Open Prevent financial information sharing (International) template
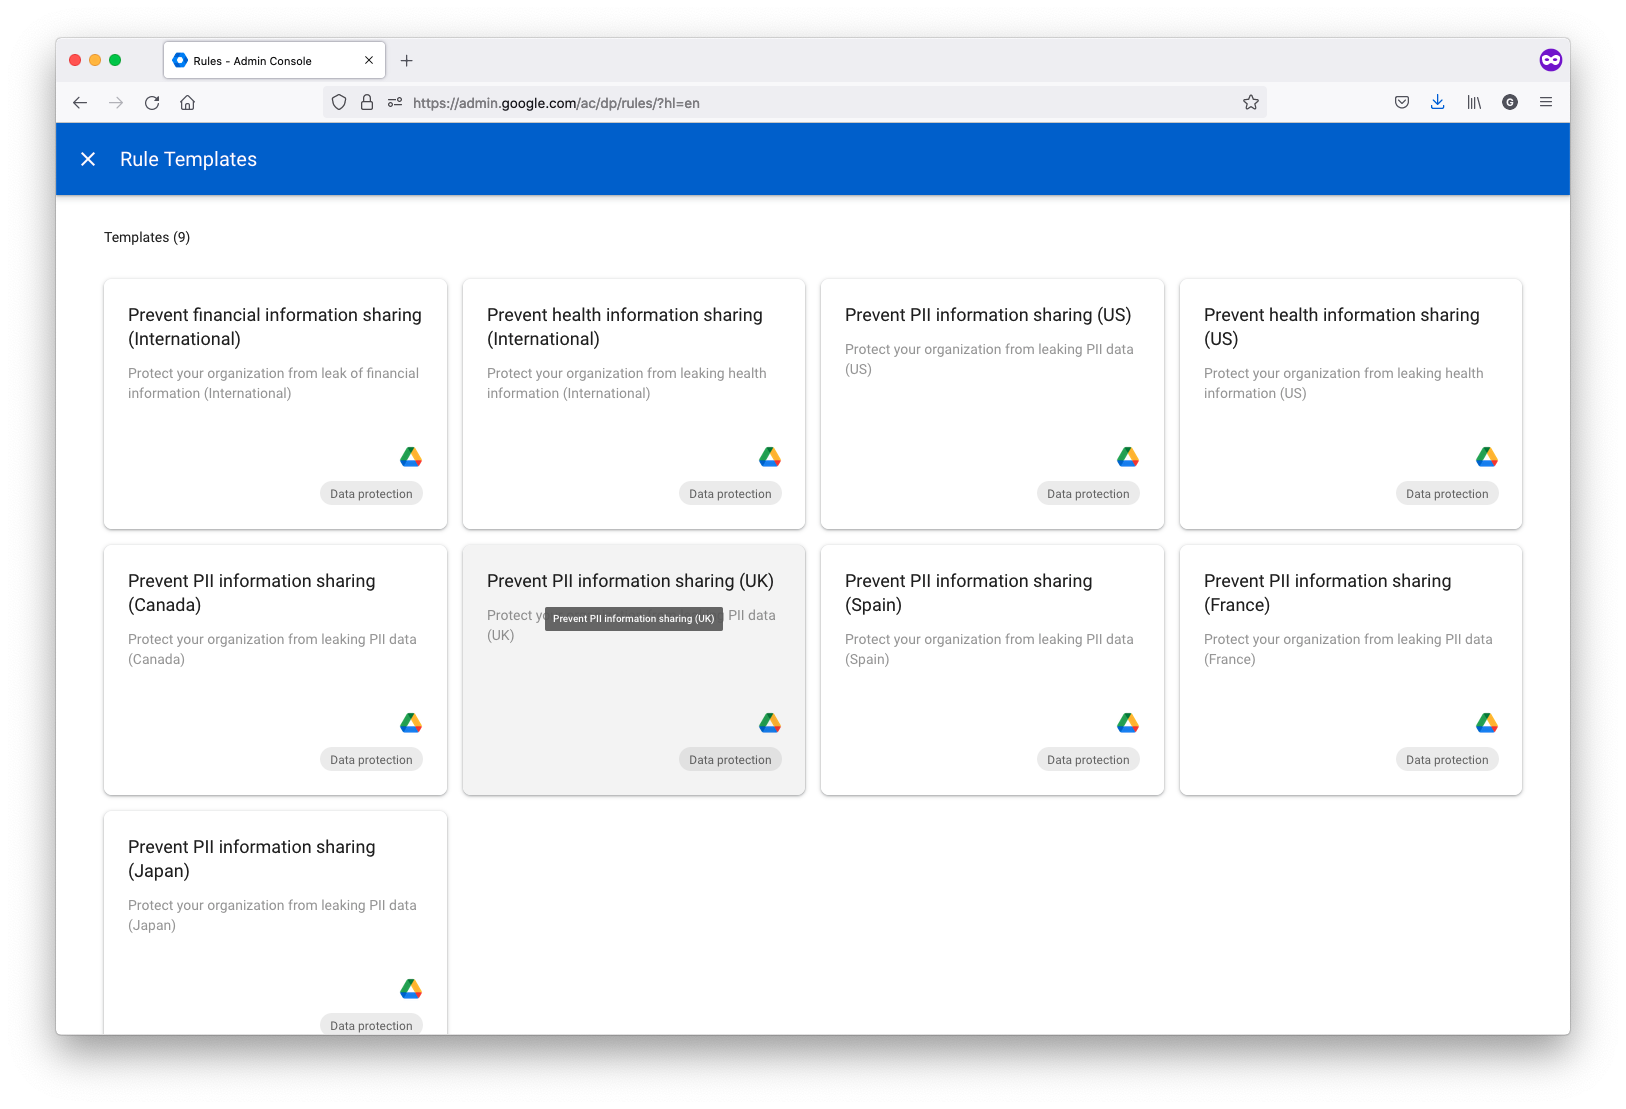This screenshot has width=1626, height=1109. [275, 404]
